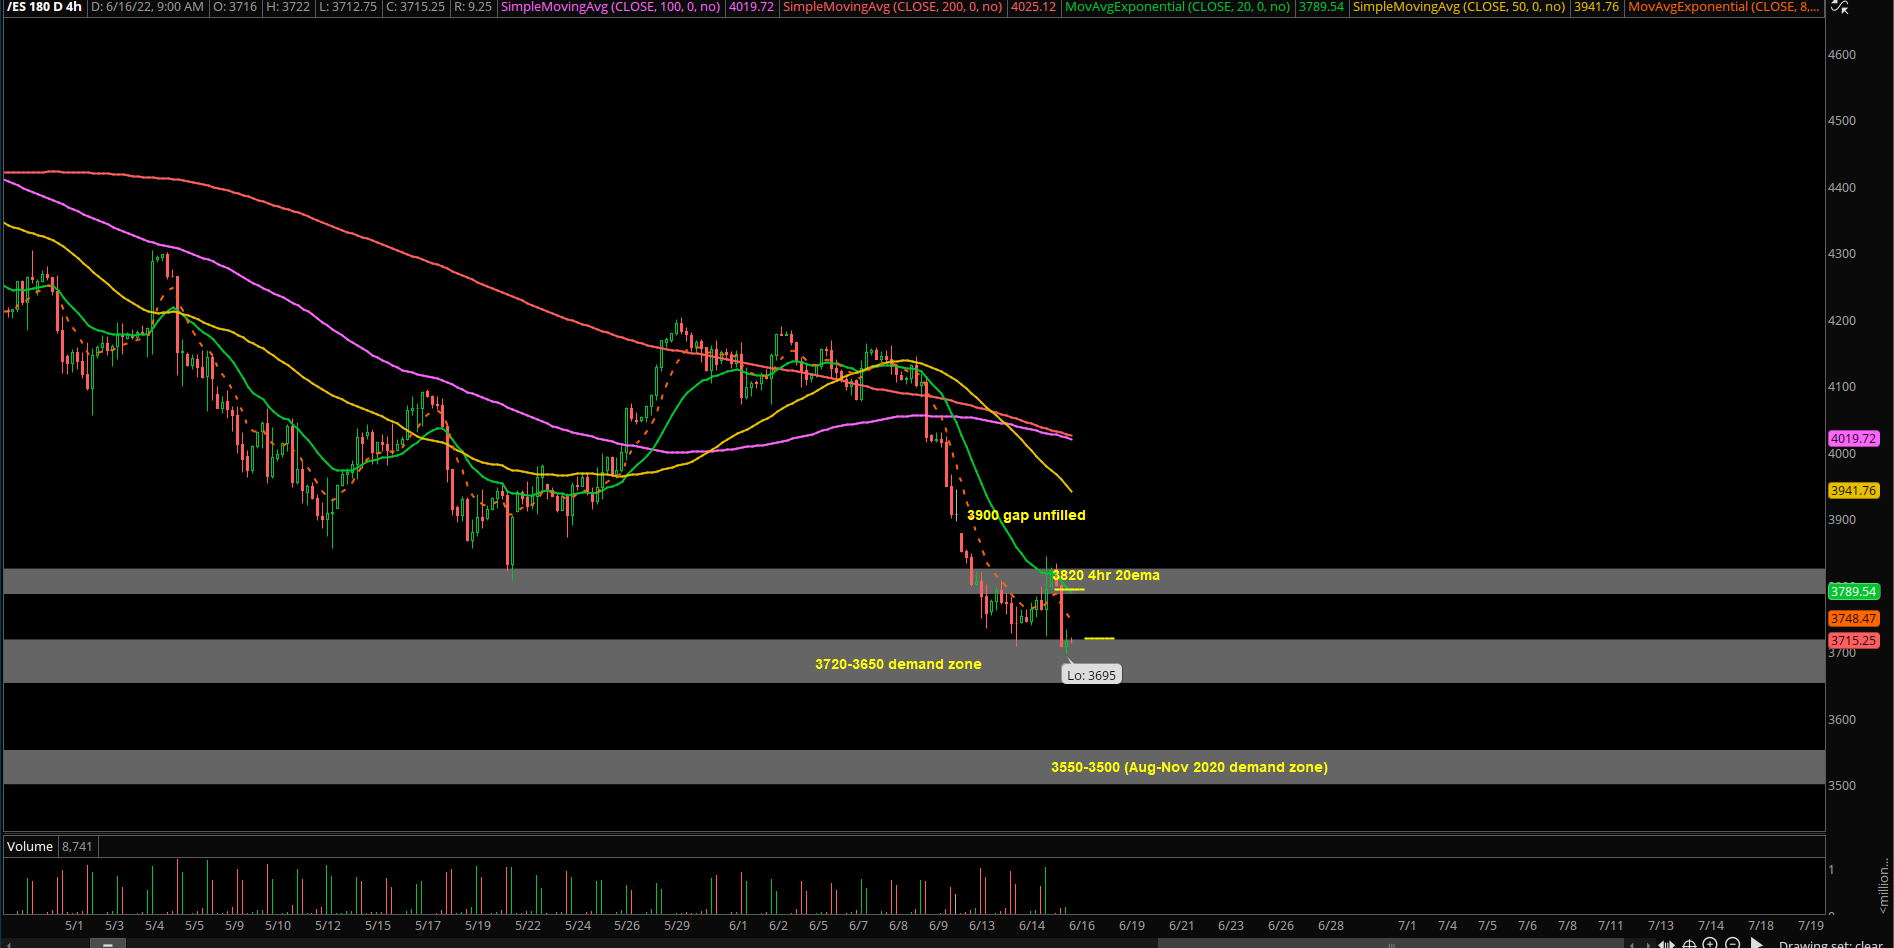
Task: Click the C: 3715.25 close value
Action: click(415, 7)
